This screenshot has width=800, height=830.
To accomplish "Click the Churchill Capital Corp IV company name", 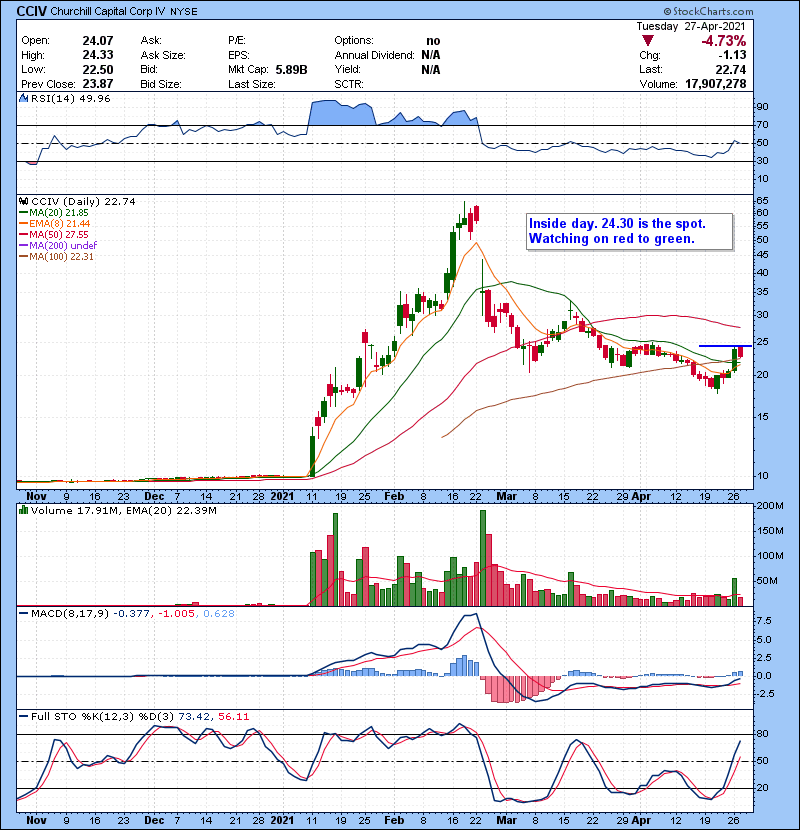I will [108, 11].
